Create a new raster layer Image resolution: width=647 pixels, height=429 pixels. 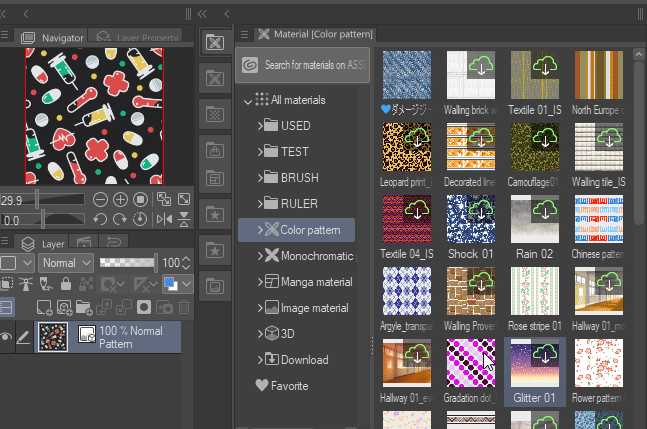(44, 307)
